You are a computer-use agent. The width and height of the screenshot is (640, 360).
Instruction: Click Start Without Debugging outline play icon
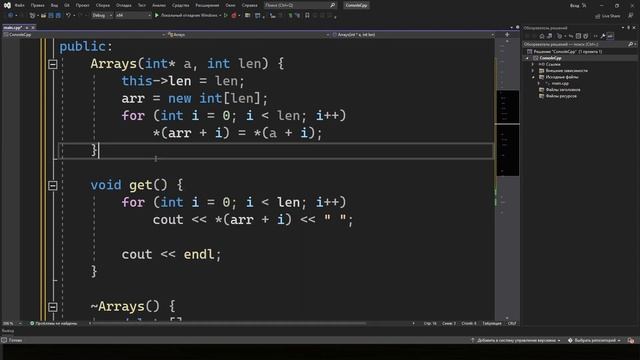click(226, 16)
